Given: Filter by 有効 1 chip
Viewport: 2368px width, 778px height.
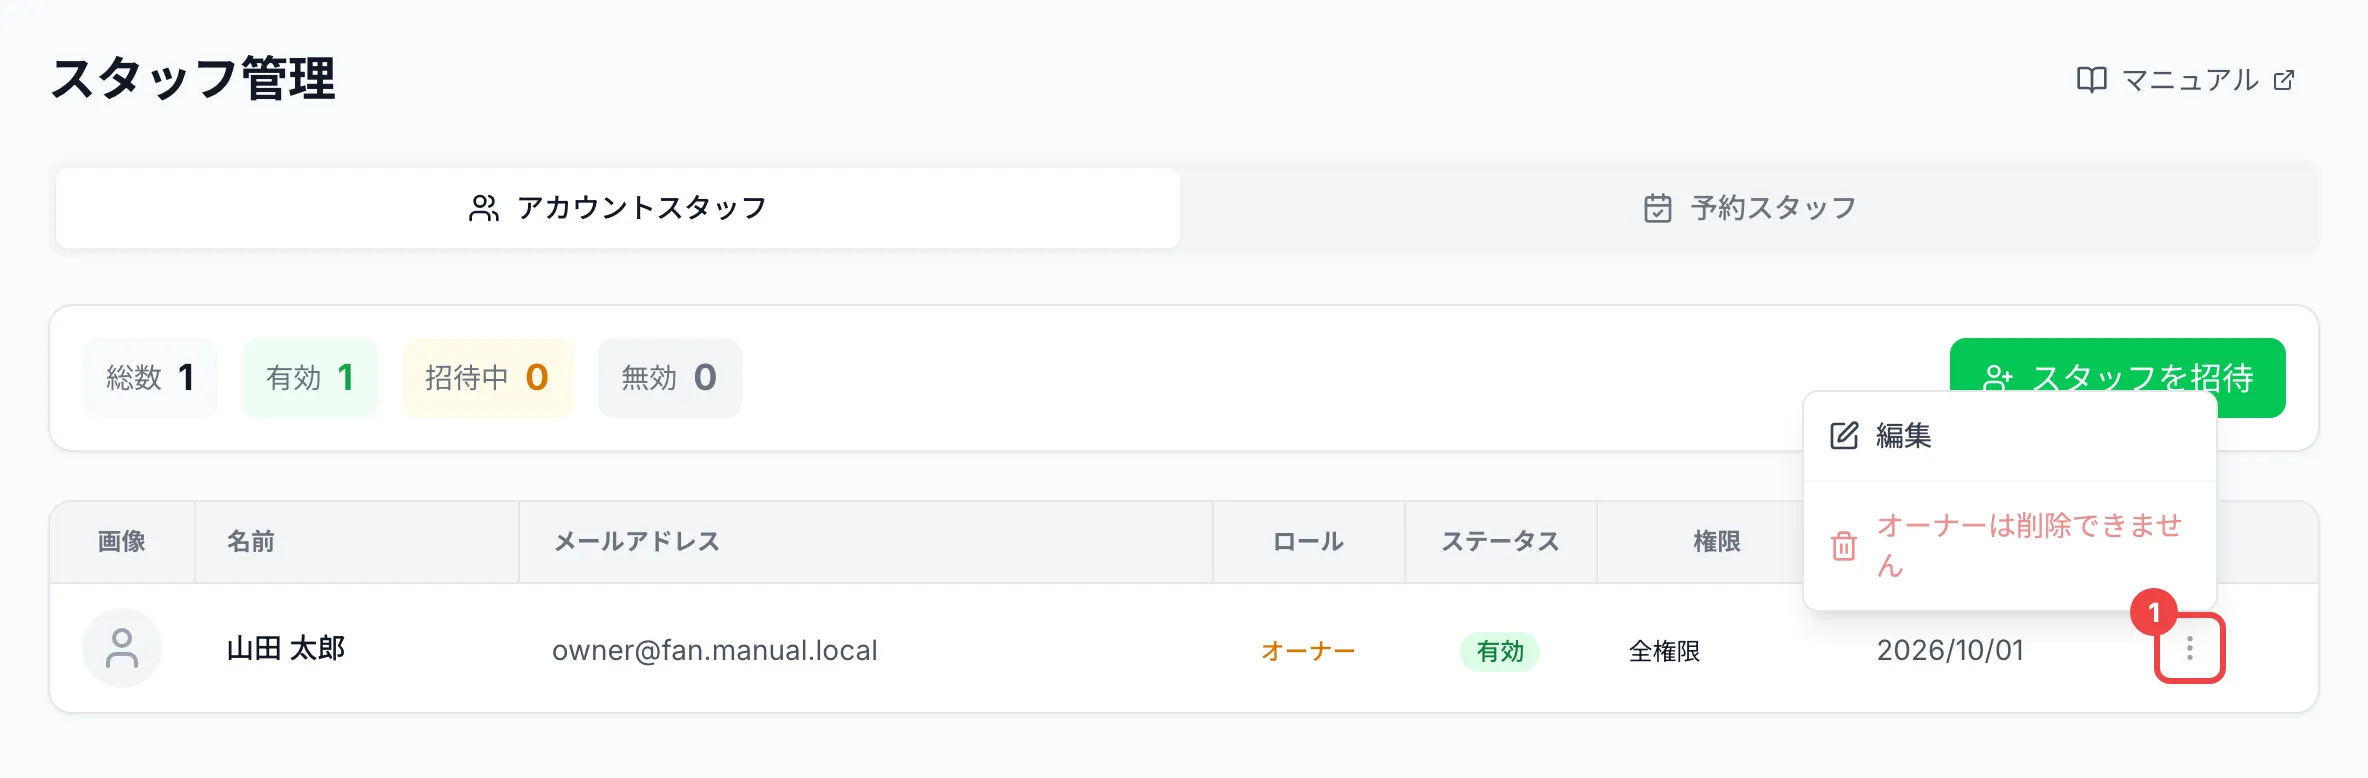Looking at the screenshot, I should 310,378.
